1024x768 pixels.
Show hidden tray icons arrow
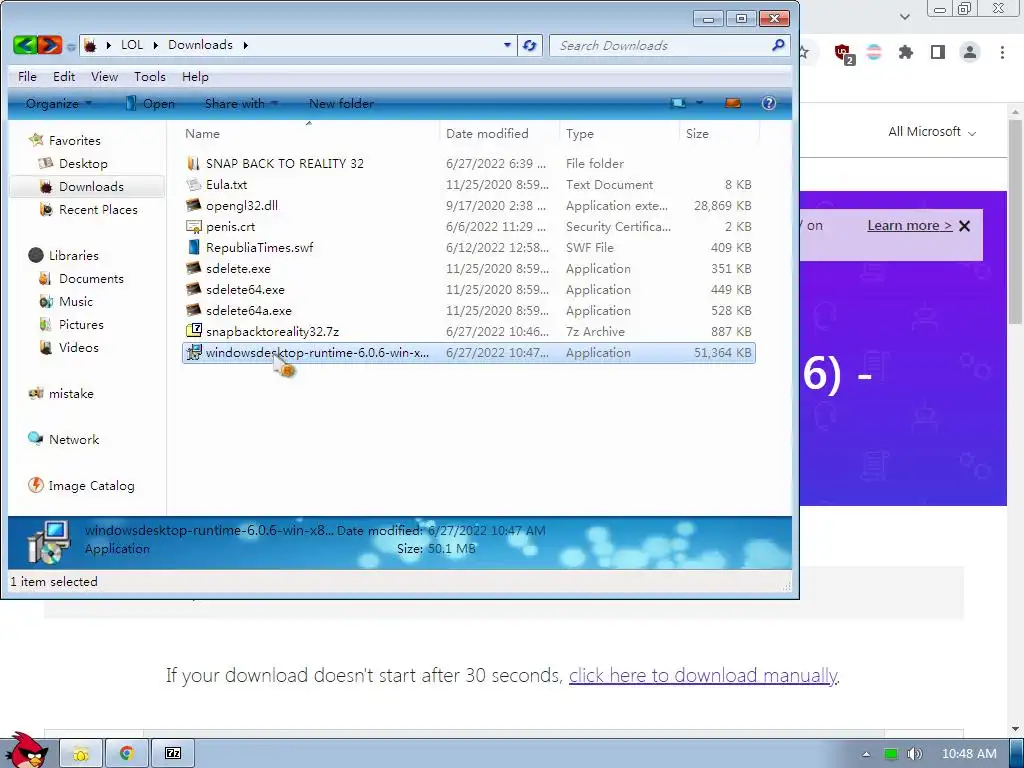[x=867, y=754]
